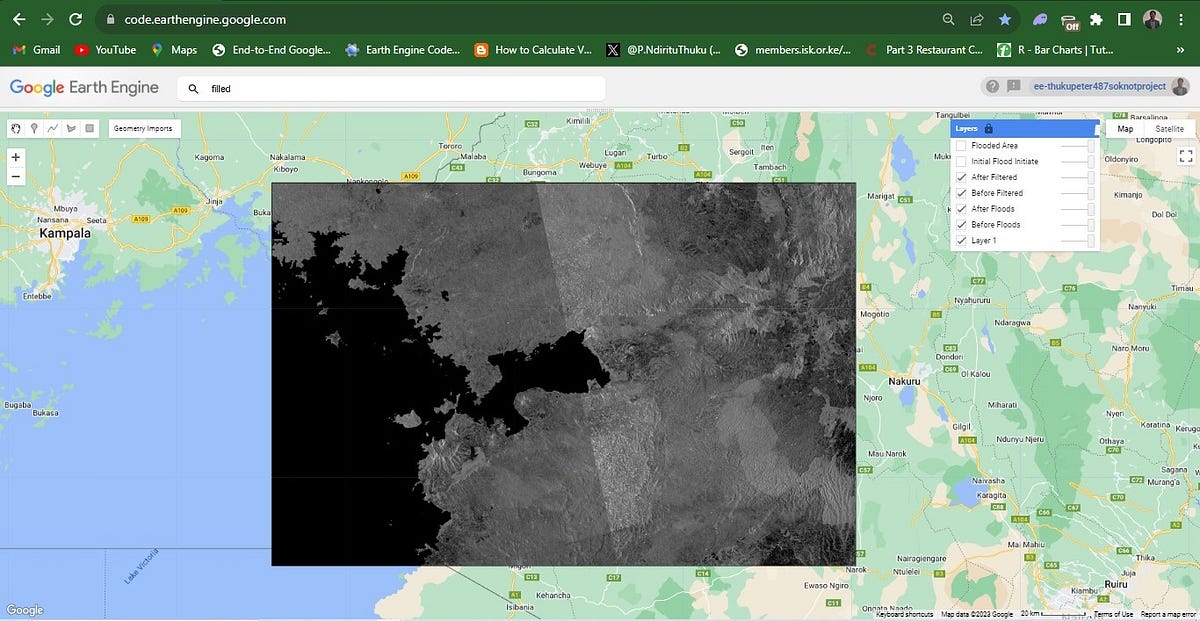Click the Terms of Use link
1200x621 pixels.
point(1113,612)
